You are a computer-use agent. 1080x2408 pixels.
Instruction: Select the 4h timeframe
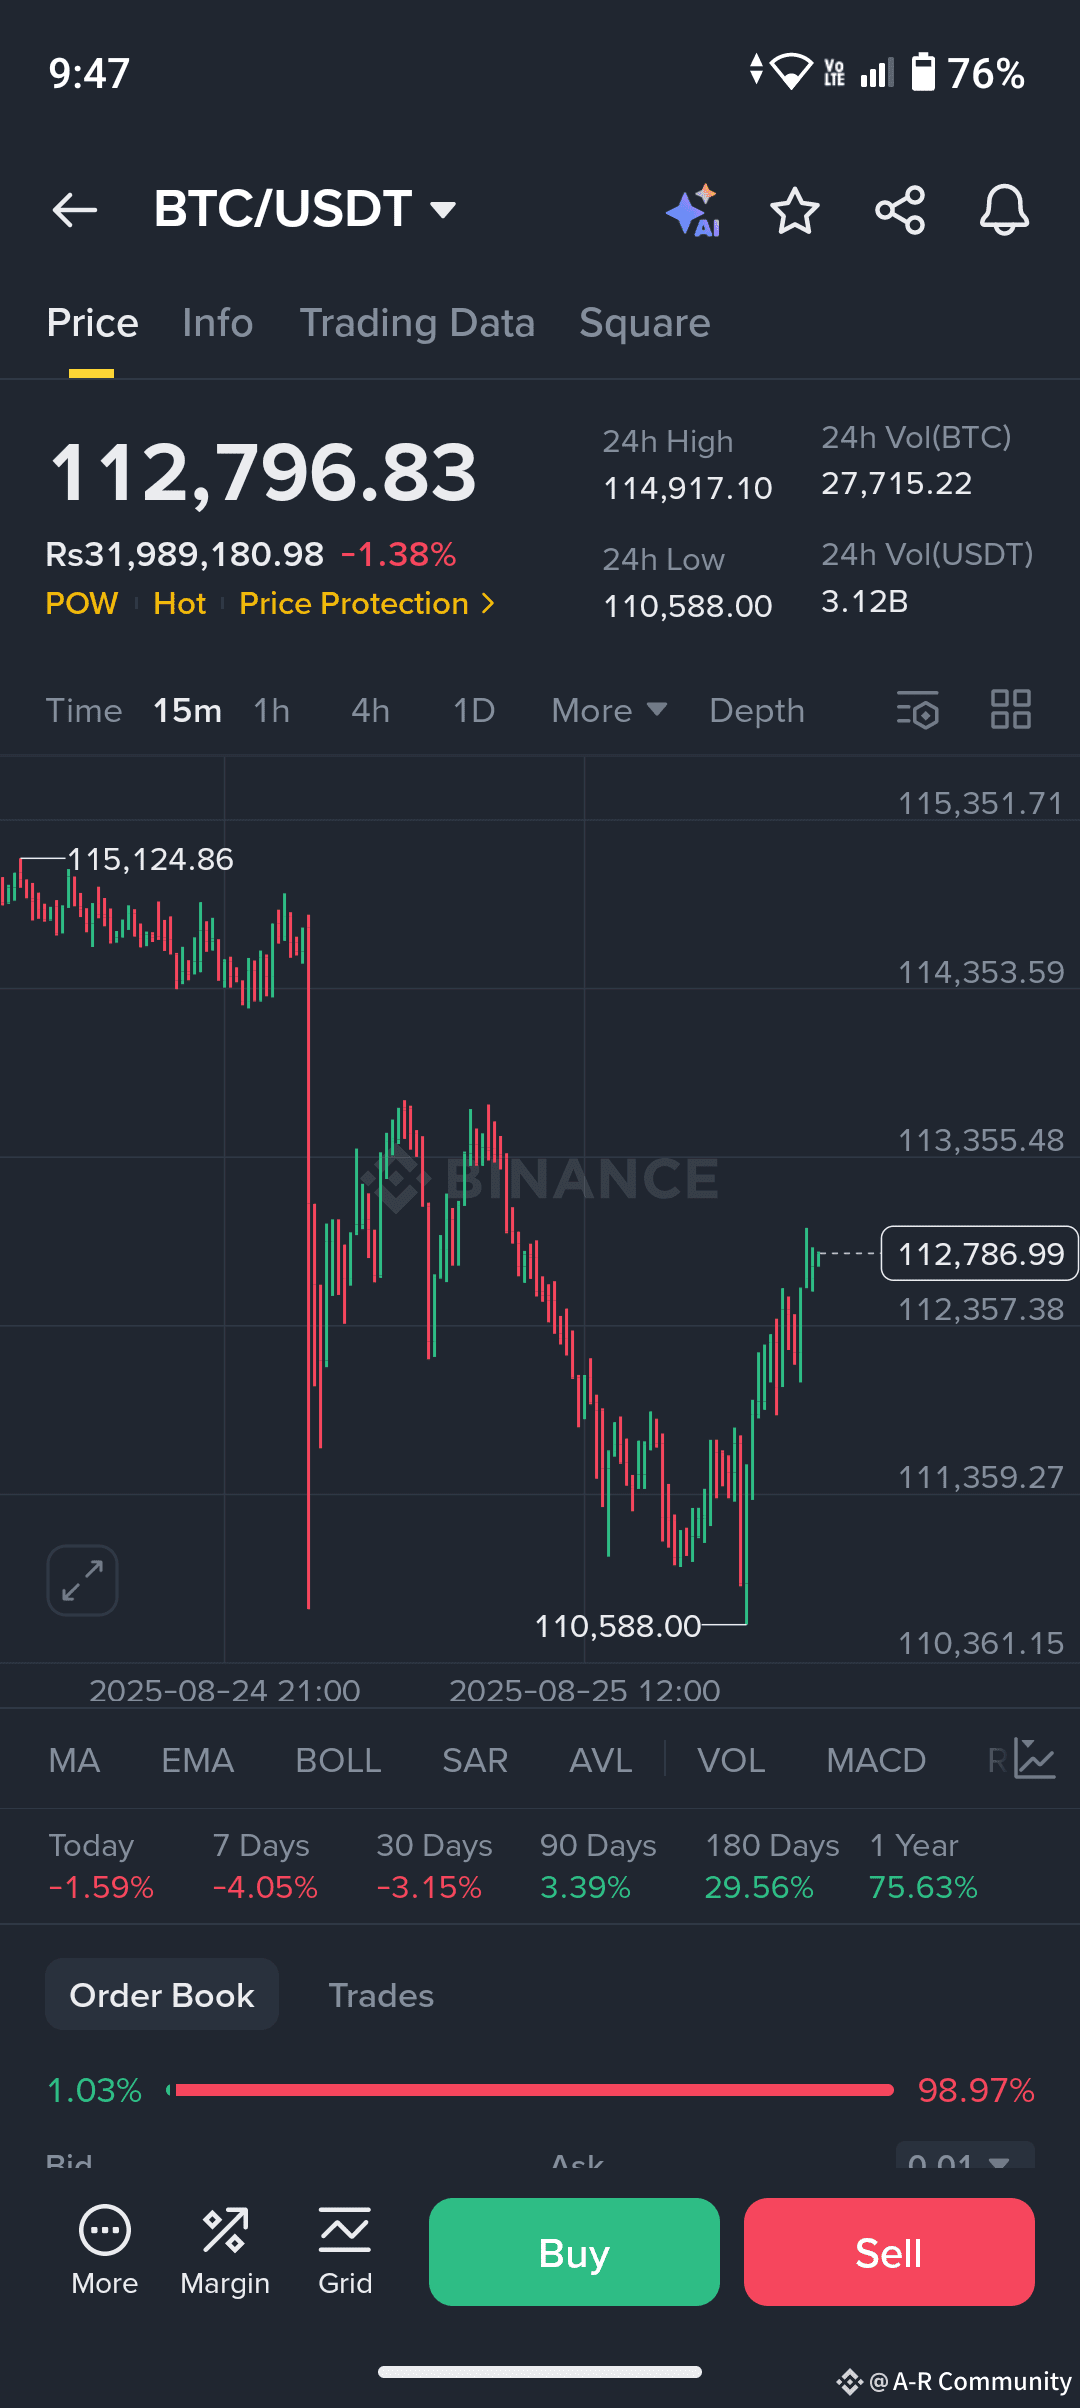[x=370, y=710]
